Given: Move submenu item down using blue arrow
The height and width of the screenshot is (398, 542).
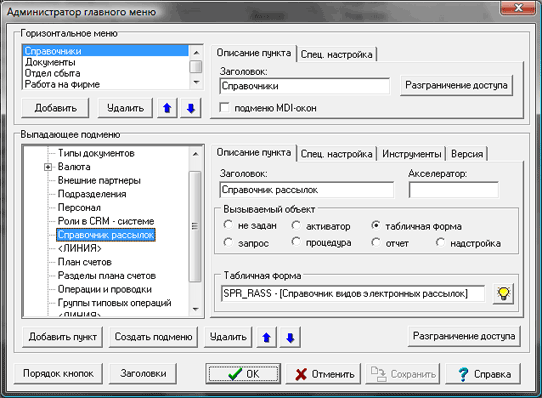Looking at the screenshot, I should click(290, 337).
